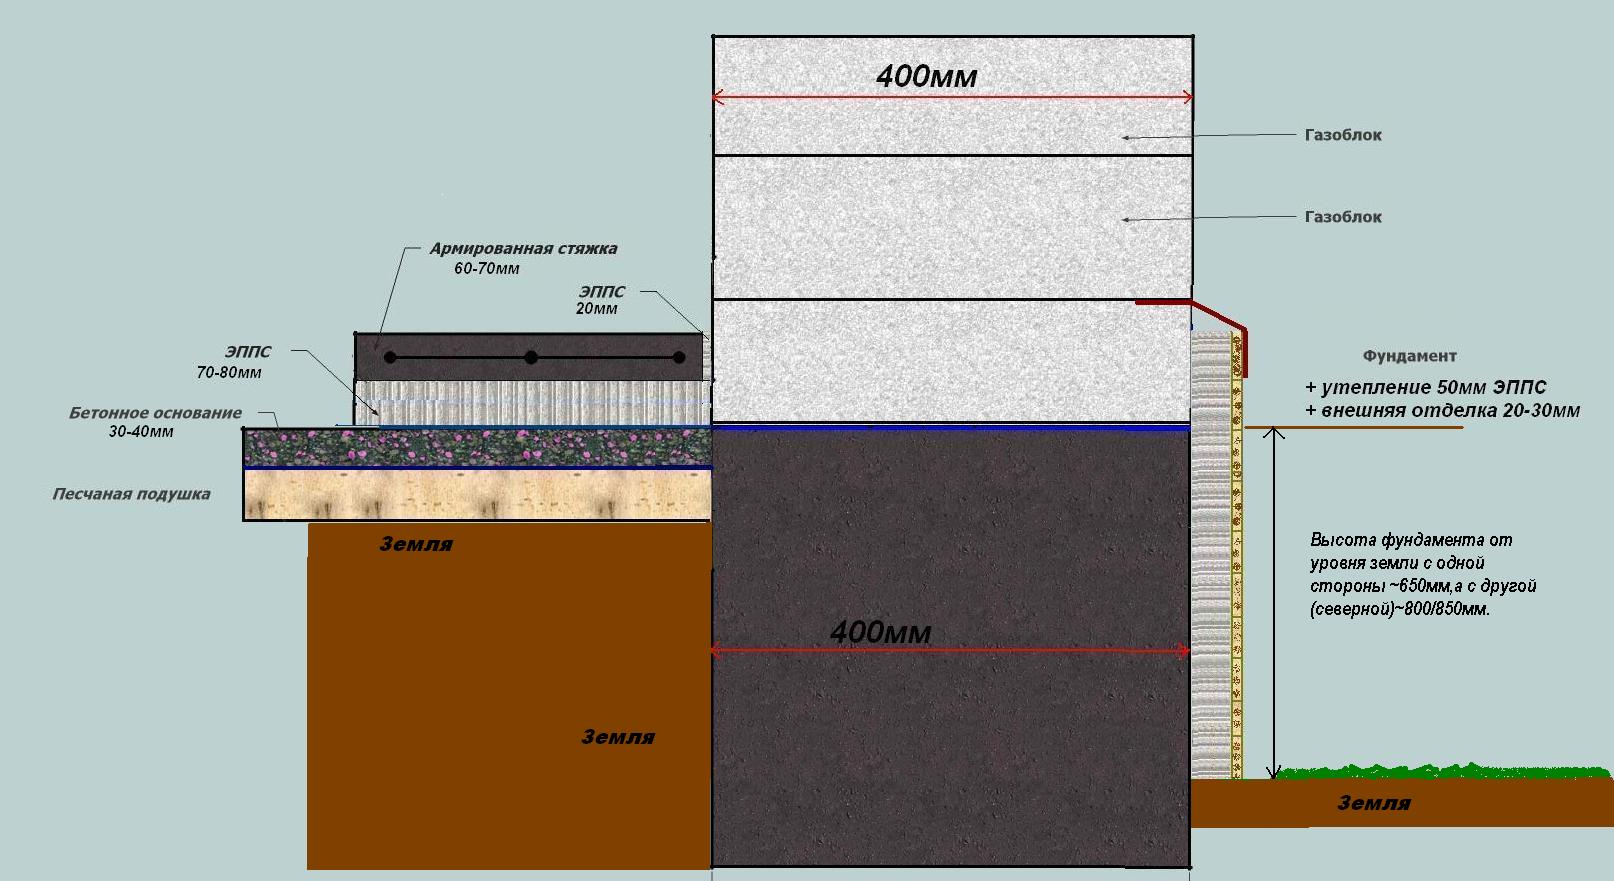This screenshot has width=1614, height=881.
Task: Click the Бетонное основание label
Action: coord(155,422)
